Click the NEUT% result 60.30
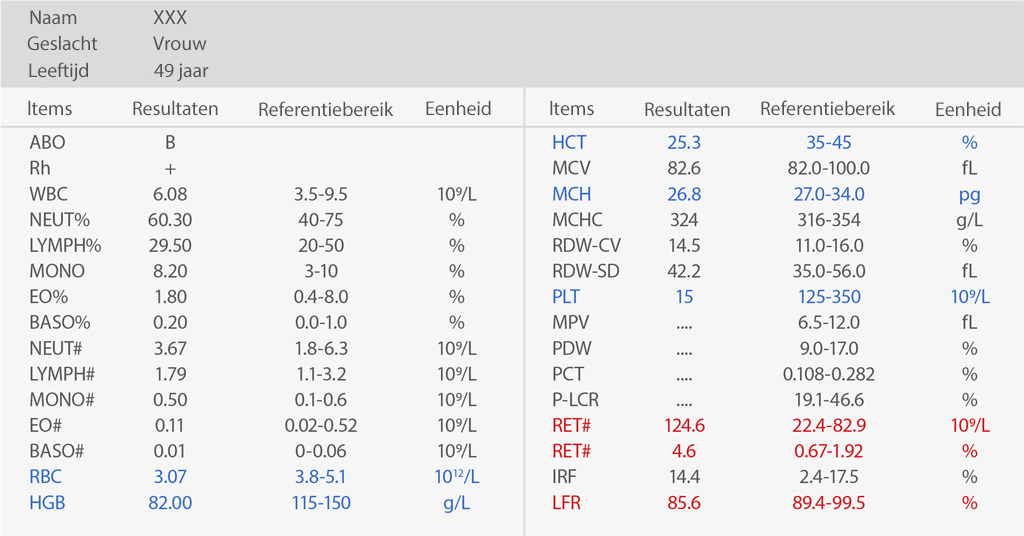The height and width of the screenshot is (536, 1024). pyautogui.click(x=170, y=220)
